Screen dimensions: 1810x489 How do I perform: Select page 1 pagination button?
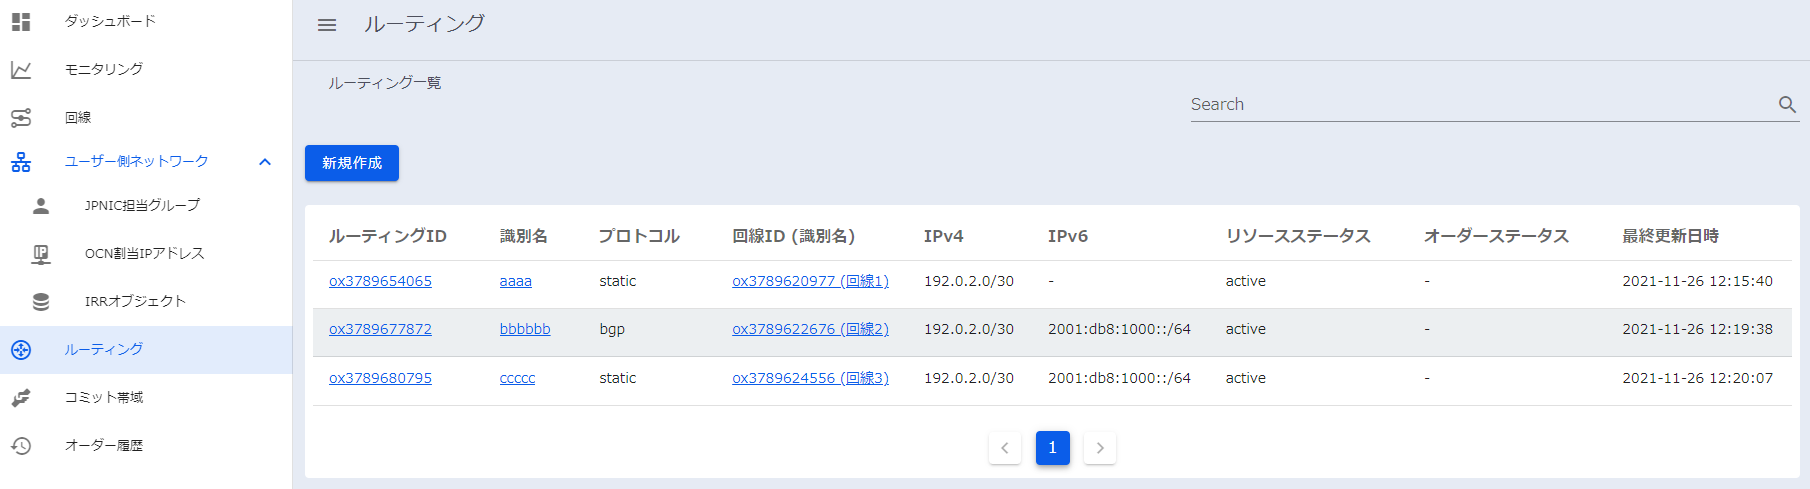pyautogui.click(x=1052, y=448)
